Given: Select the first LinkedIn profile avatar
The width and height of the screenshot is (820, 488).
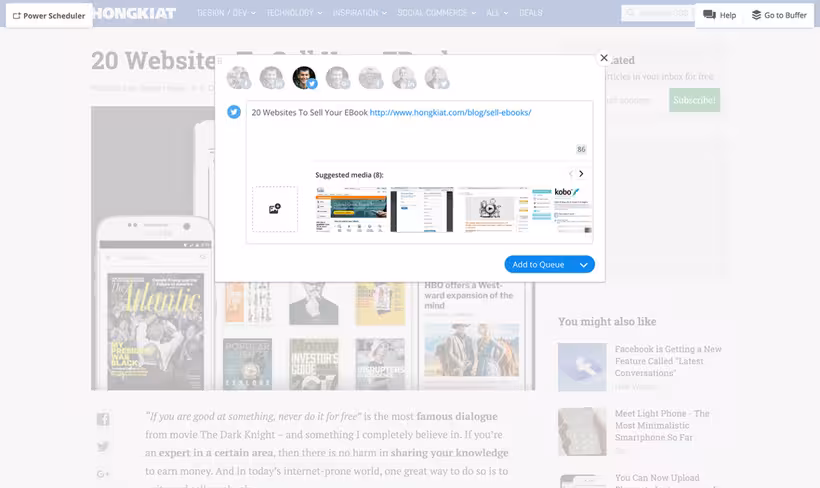Looking at the screenshot, I should click(x=271, y=77).
